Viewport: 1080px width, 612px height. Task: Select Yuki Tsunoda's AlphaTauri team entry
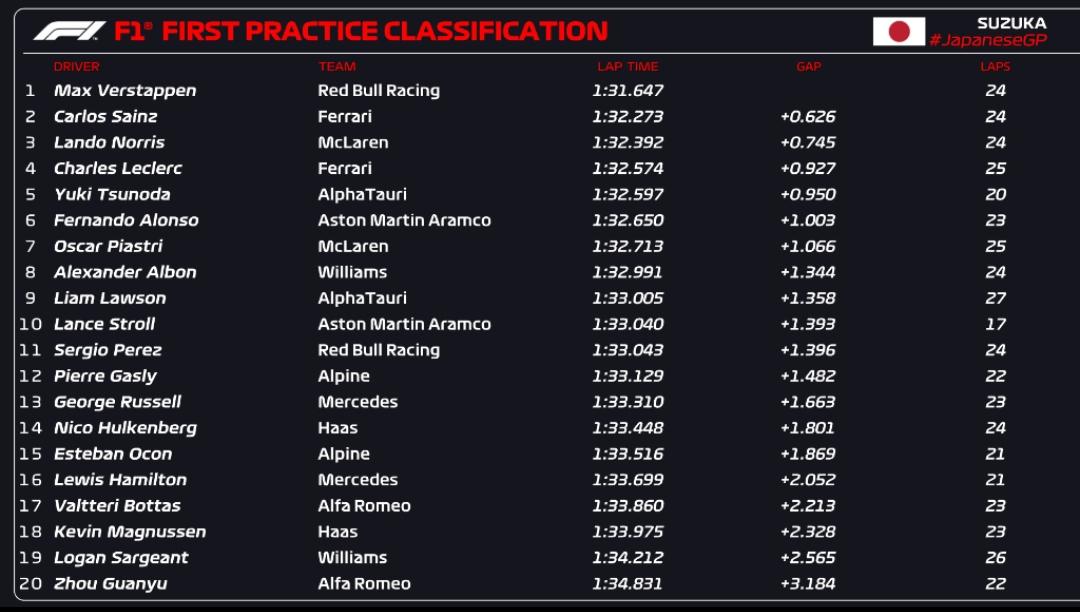coord(362,194)
